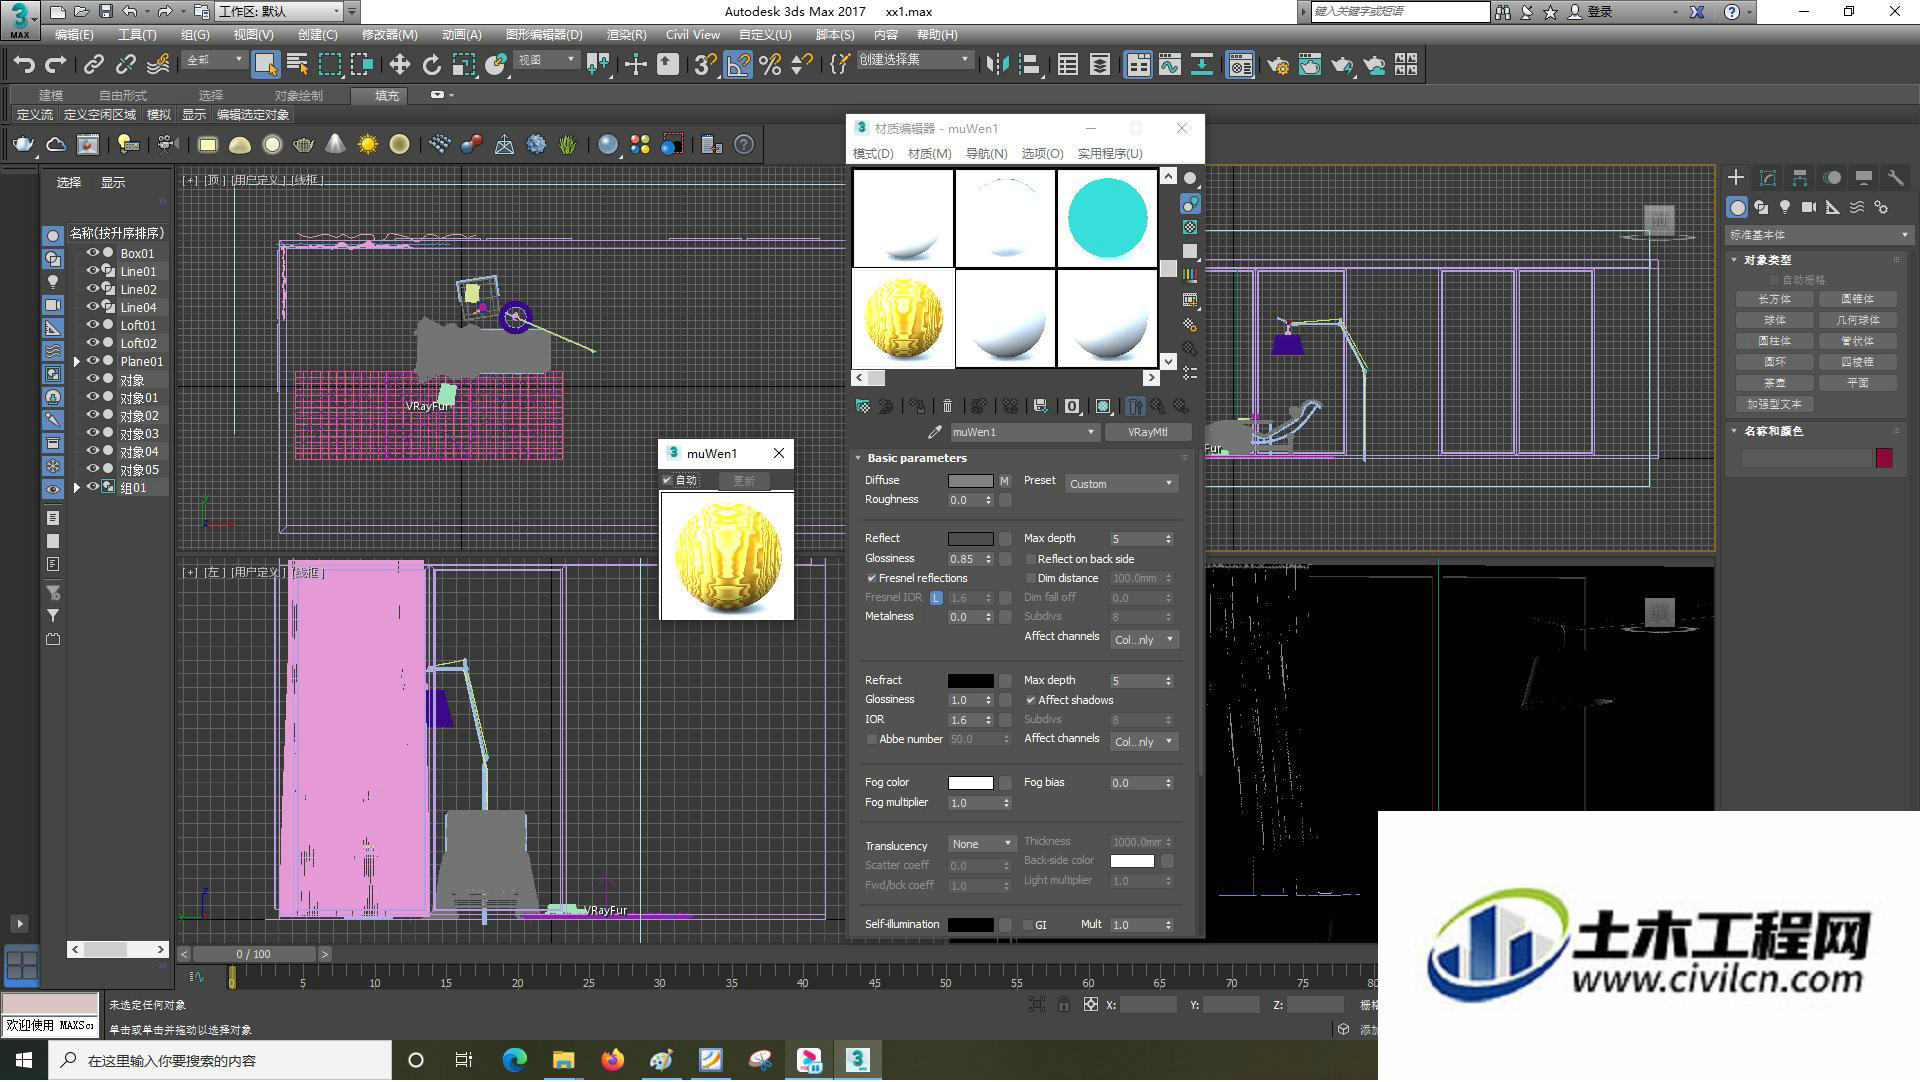Open the 渲染(R) menu

pos(626,34)
